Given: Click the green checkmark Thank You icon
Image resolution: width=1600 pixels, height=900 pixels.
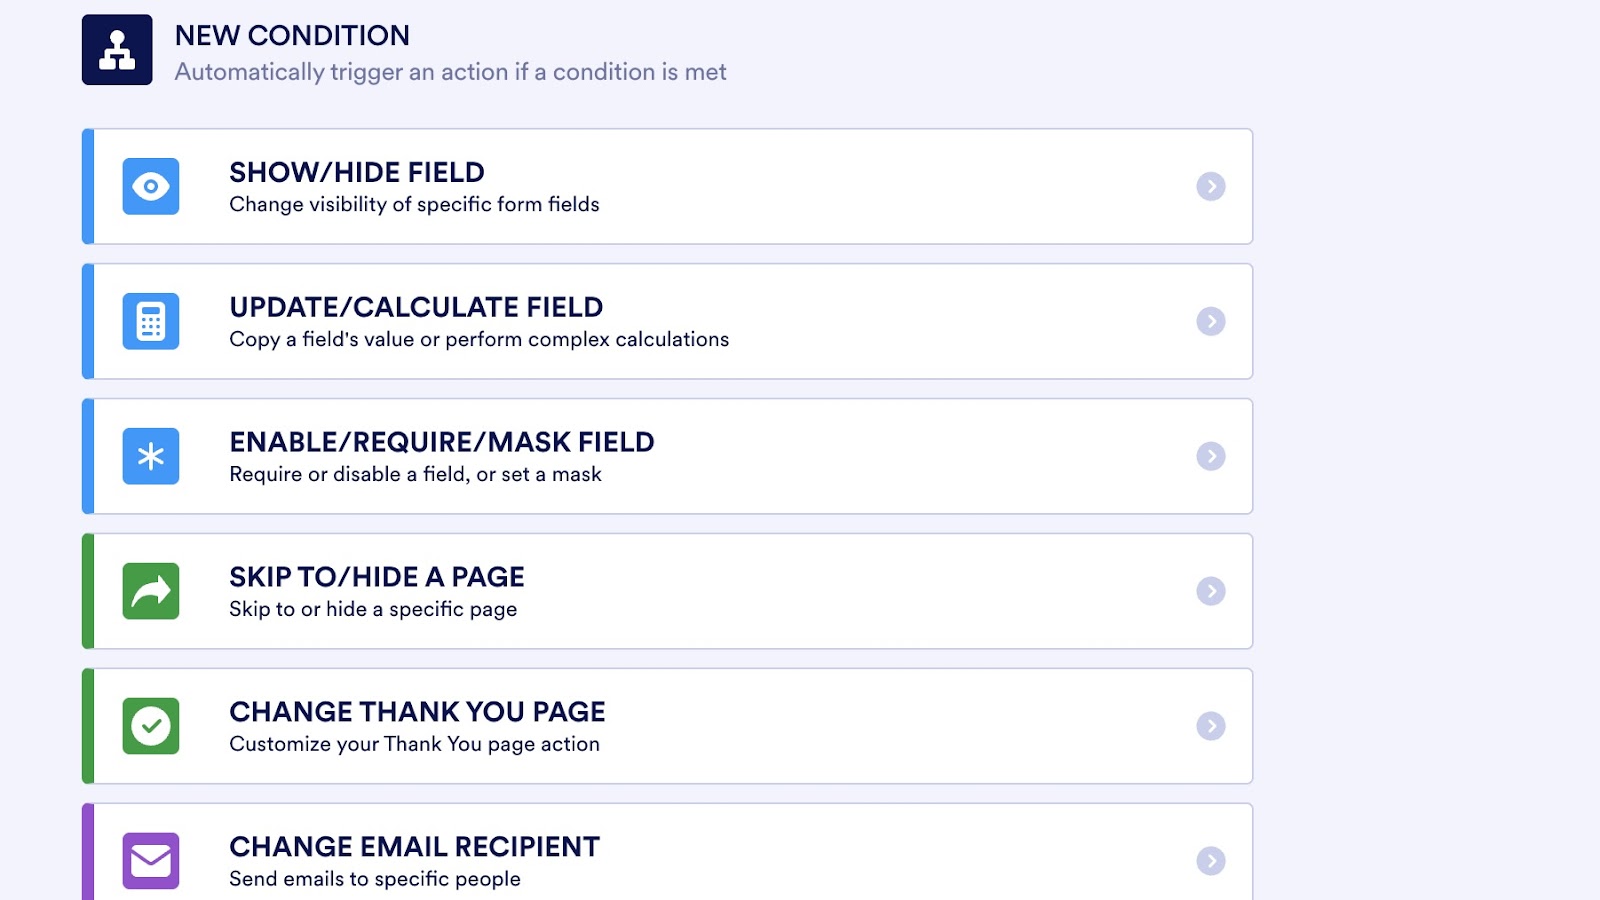Looking at the screenshot, I should click(x=151, y=726).
